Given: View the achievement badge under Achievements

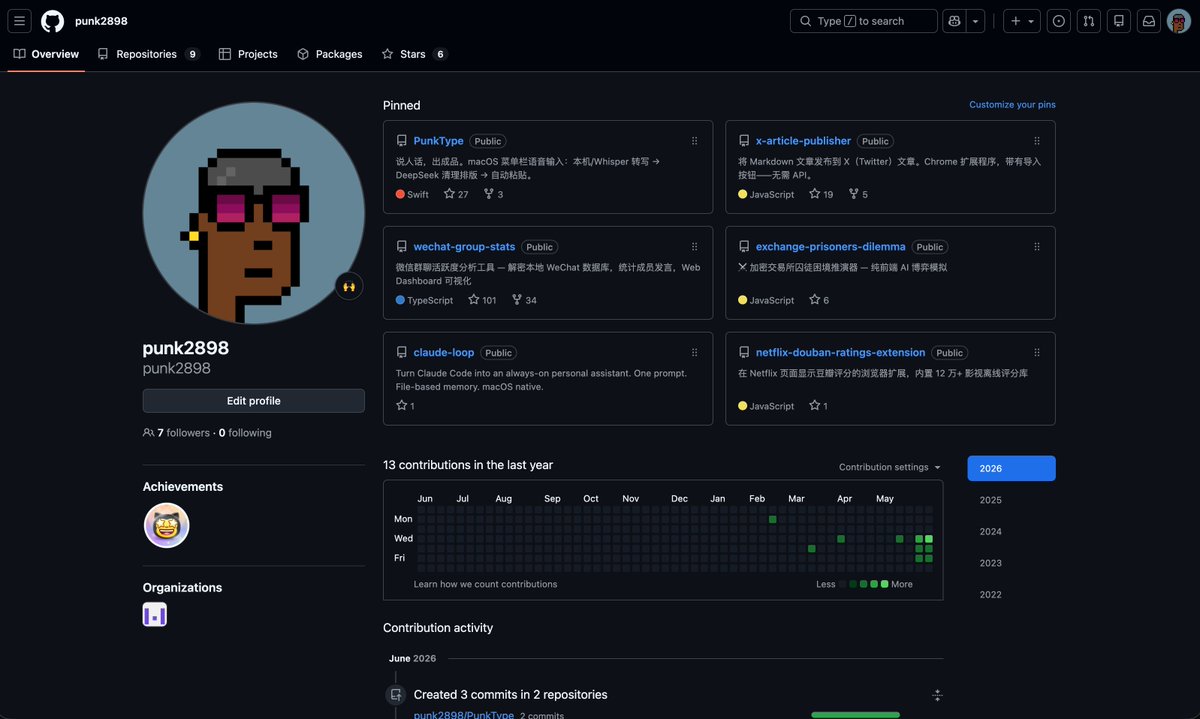Looking at the screenshot, I should pyautogui.click(x=167, y=526).
